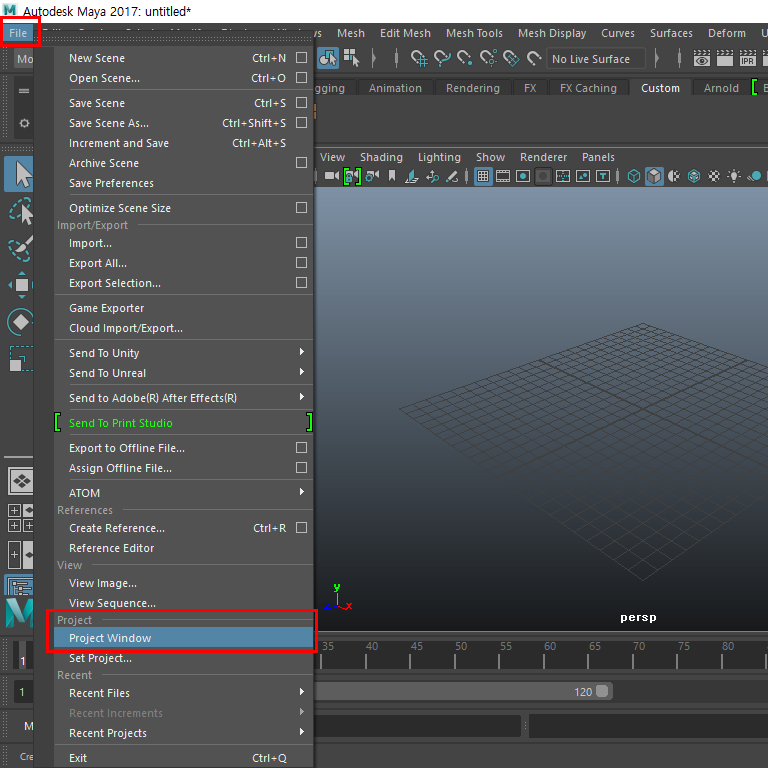The image size is (768, 768).
Task: Click the viewport Bookmarks icon
Action: 392,176
